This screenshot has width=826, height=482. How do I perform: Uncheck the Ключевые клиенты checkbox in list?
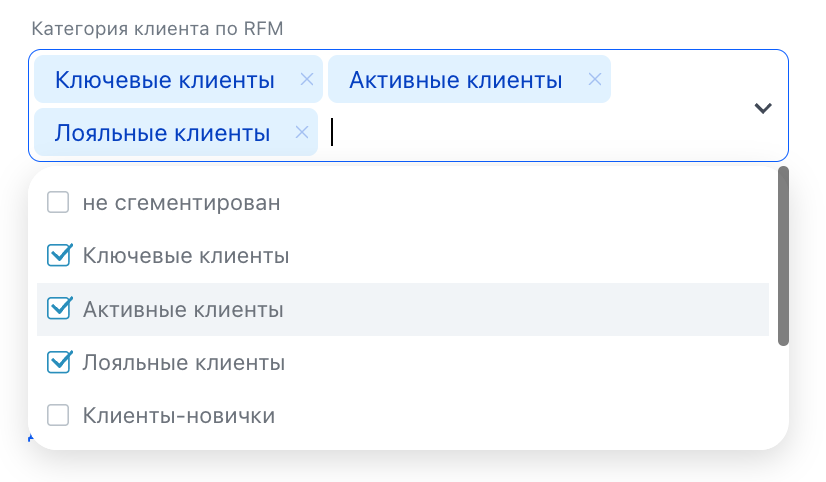tap(59, 256)
